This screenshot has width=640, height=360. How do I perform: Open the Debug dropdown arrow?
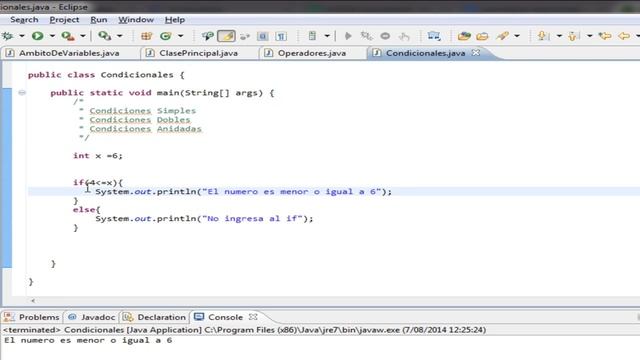[x=22, y=36]
